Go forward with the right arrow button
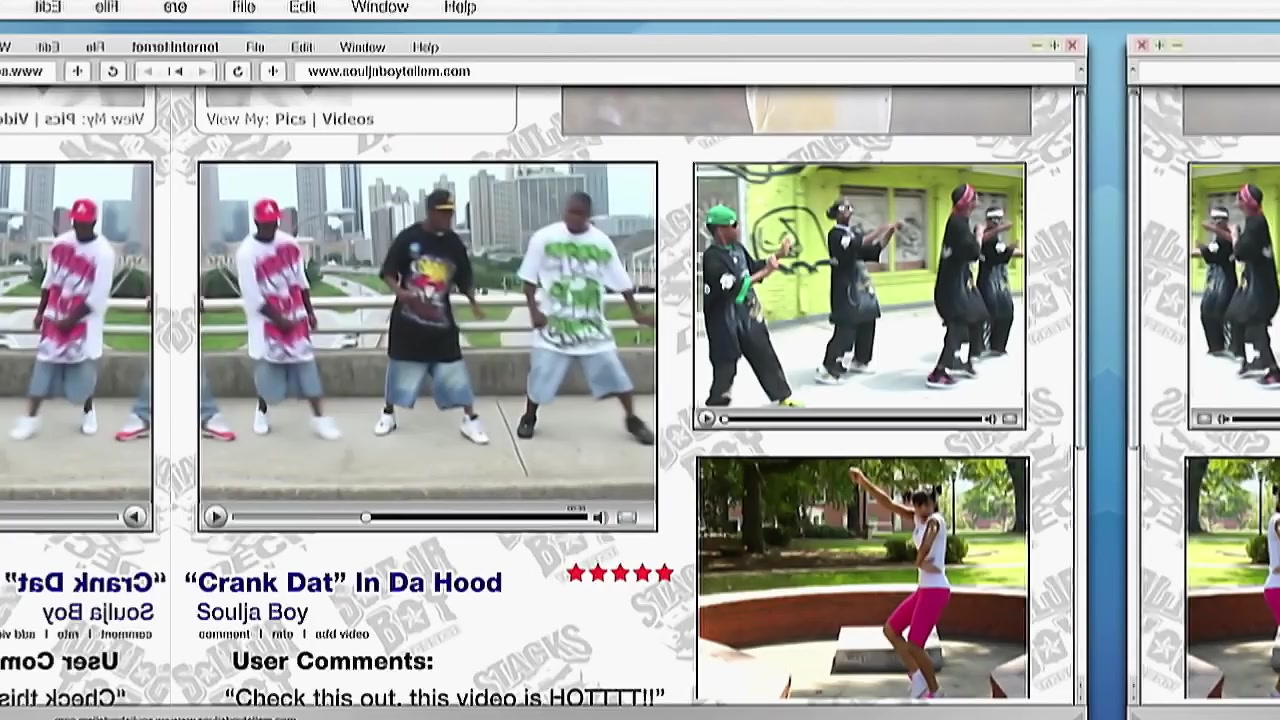Image resolution: width=1280 pixels, height=720 pixels. 202,71
